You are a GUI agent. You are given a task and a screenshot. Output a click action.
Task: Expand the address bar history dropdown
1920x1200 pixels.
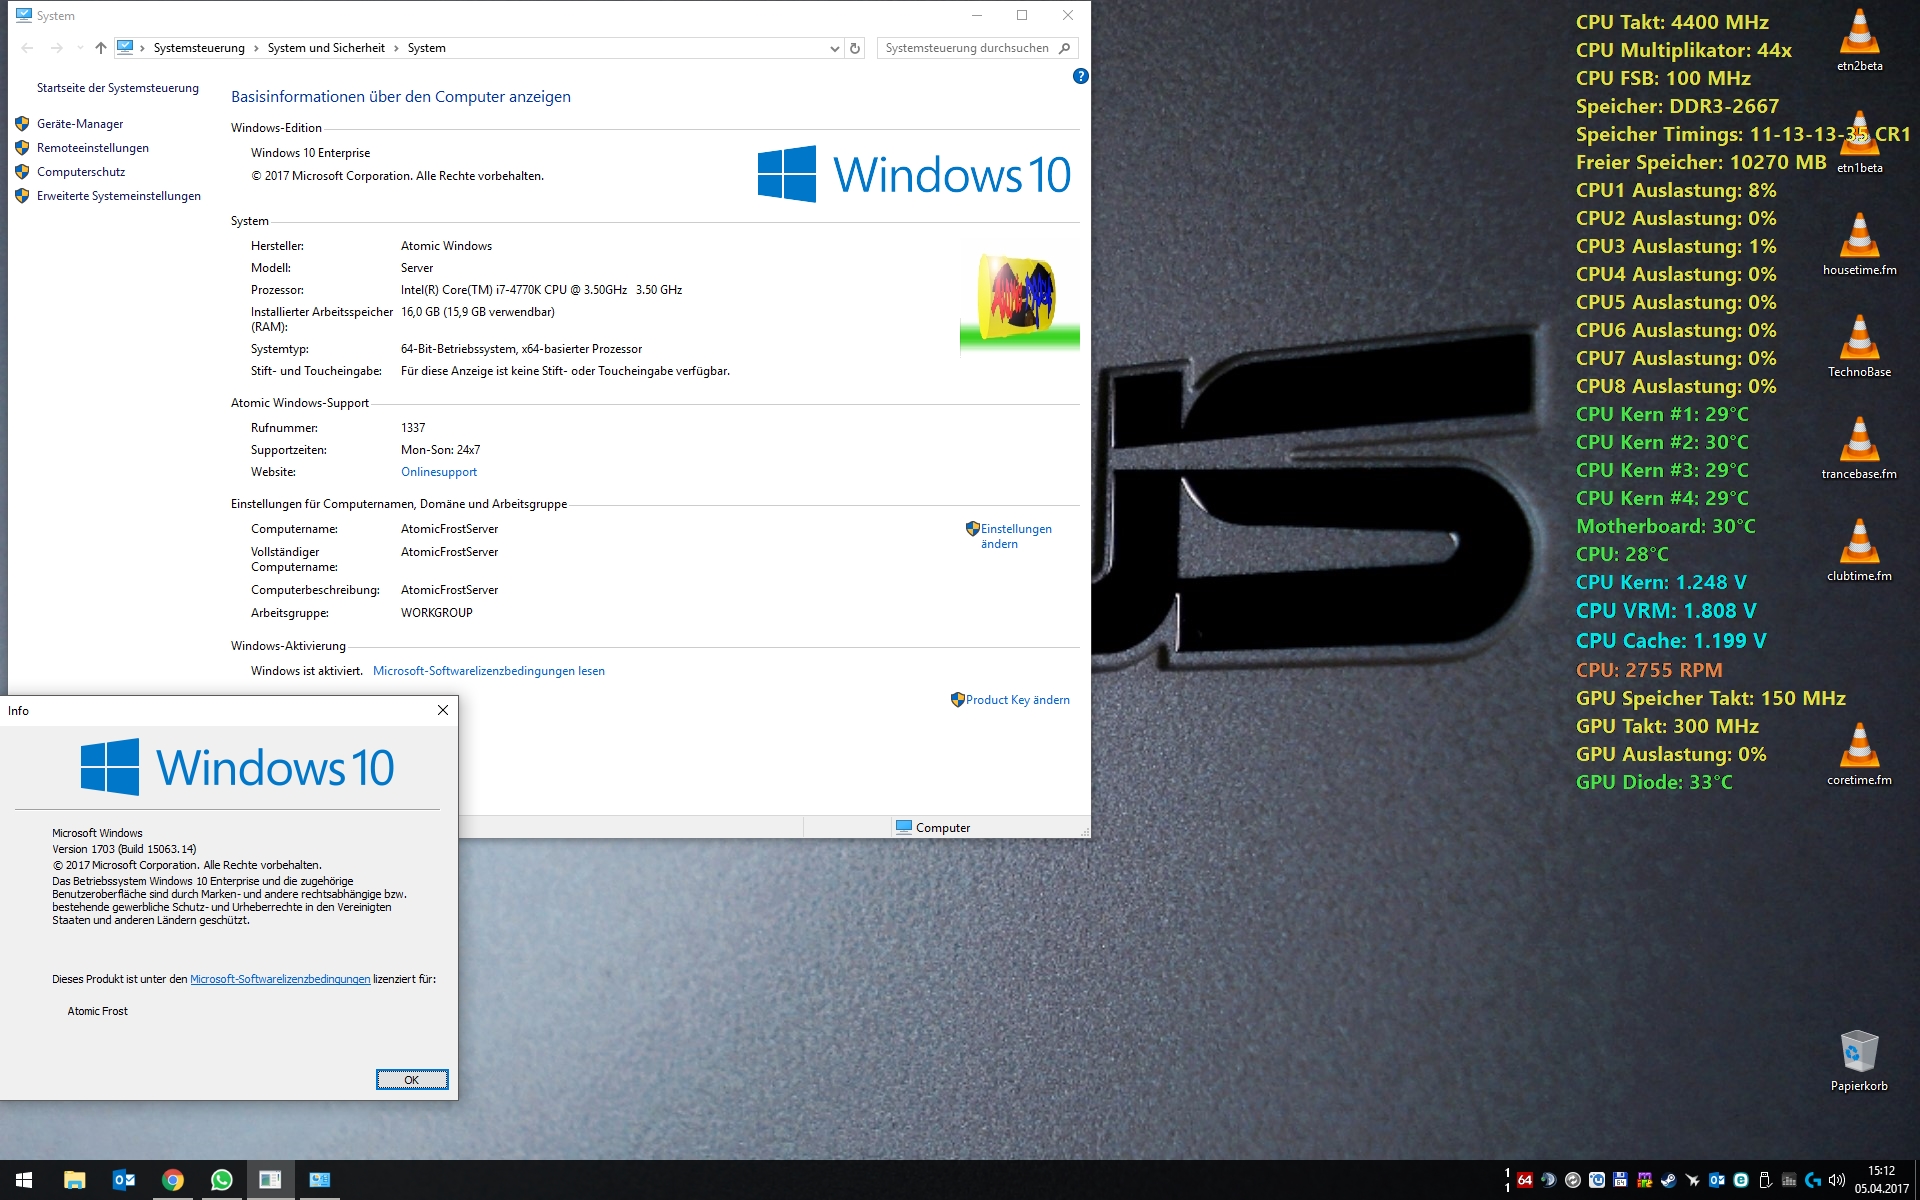click(x=834, y=48)
